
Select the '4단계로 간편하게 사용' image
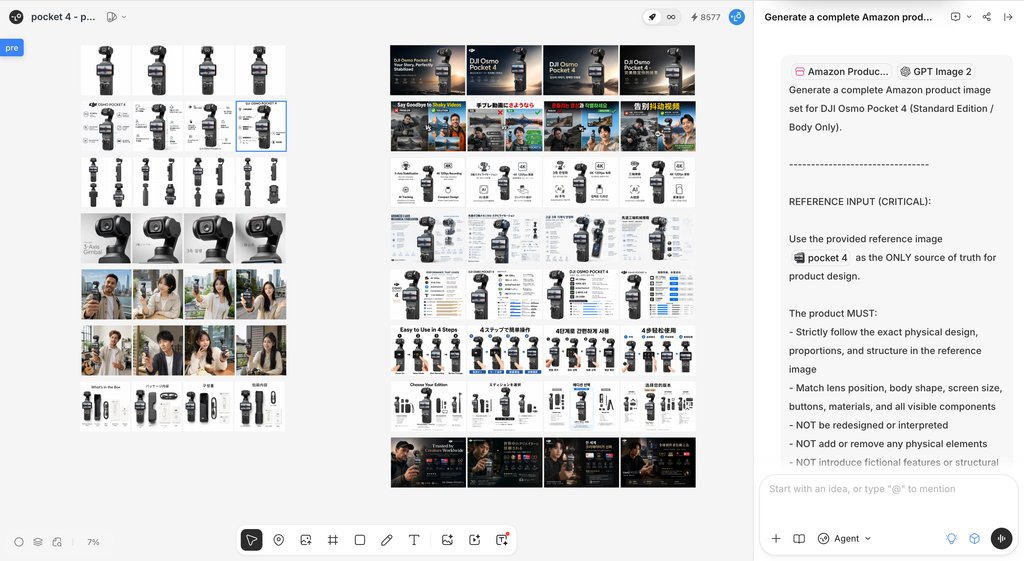point(581,350)
